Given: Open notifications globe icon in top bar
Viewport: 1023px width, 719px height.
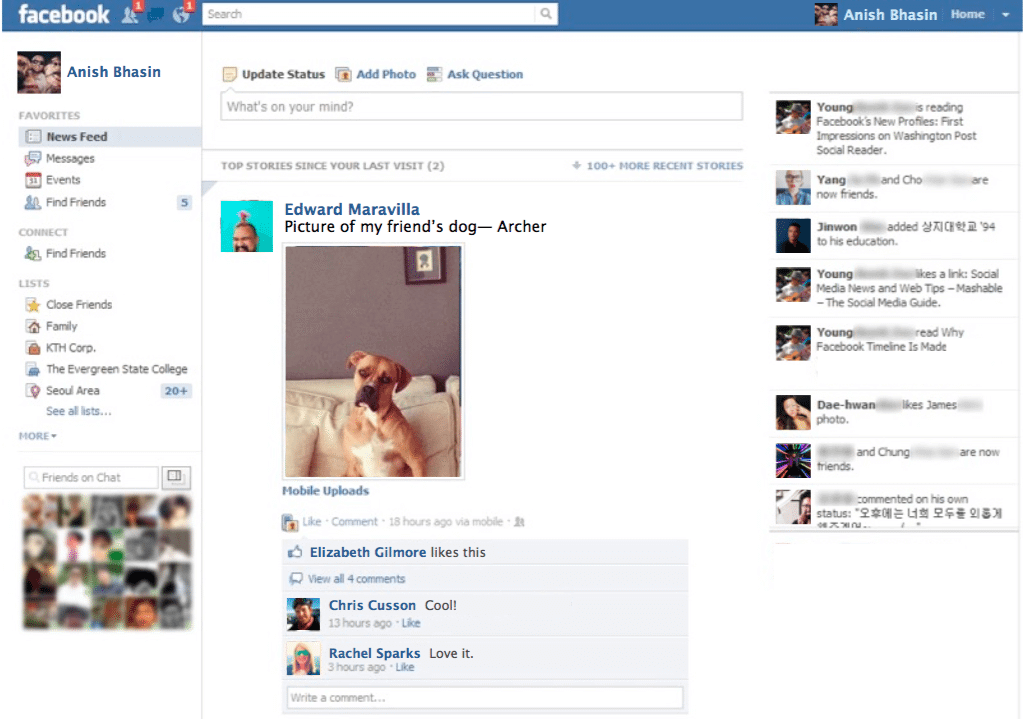Looking at the screenshot, I should point(181,14).
